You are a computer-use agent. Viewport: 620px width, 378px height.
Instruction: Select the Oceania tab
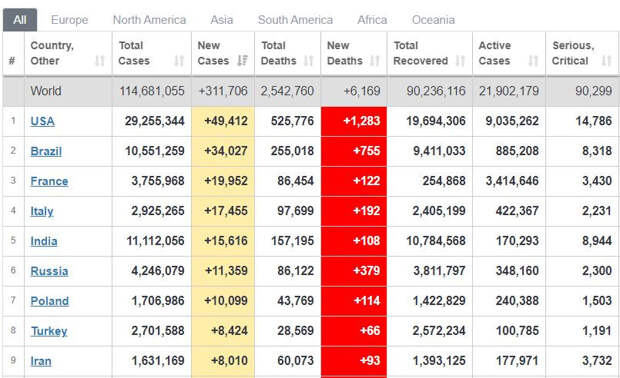433,20
